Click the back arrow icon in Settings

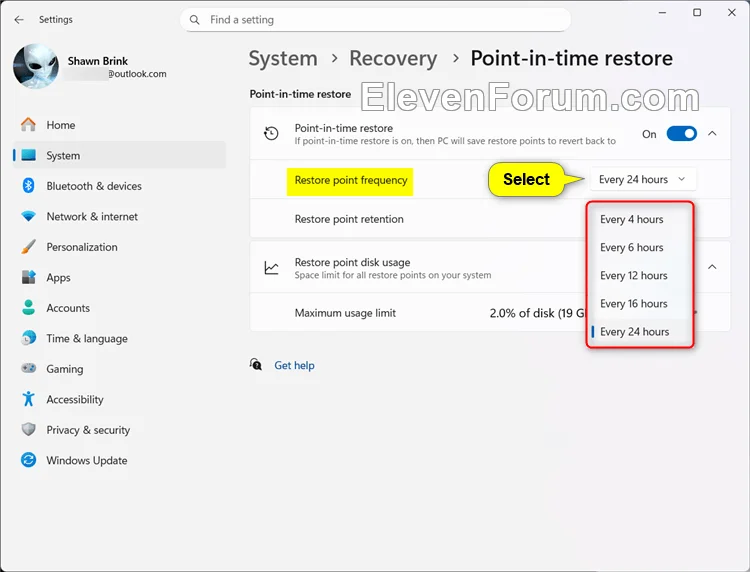(x=19, y=20)
